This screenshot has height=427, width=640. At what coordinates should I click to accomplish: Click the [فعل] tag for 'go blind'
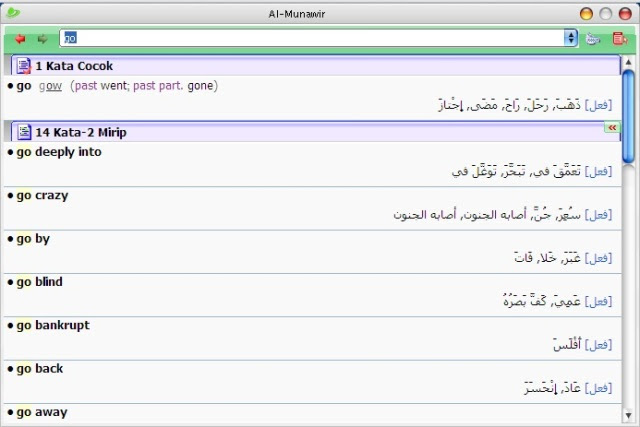pyautogui.click(x=598, y=302)
